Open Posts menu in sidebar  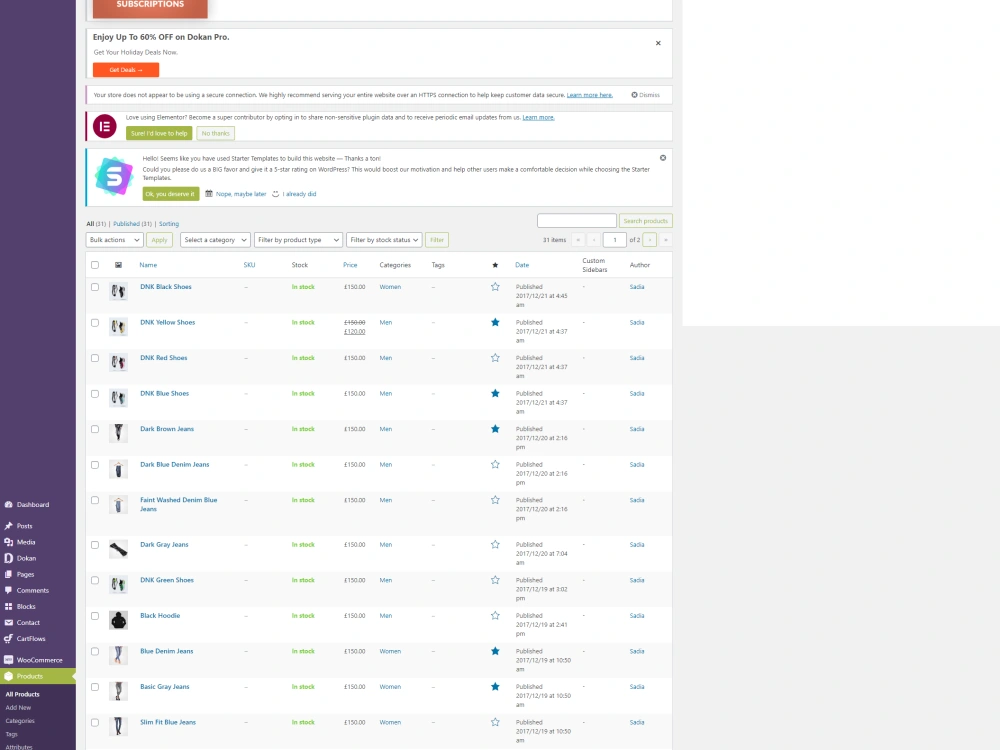(x=24, y=526)
